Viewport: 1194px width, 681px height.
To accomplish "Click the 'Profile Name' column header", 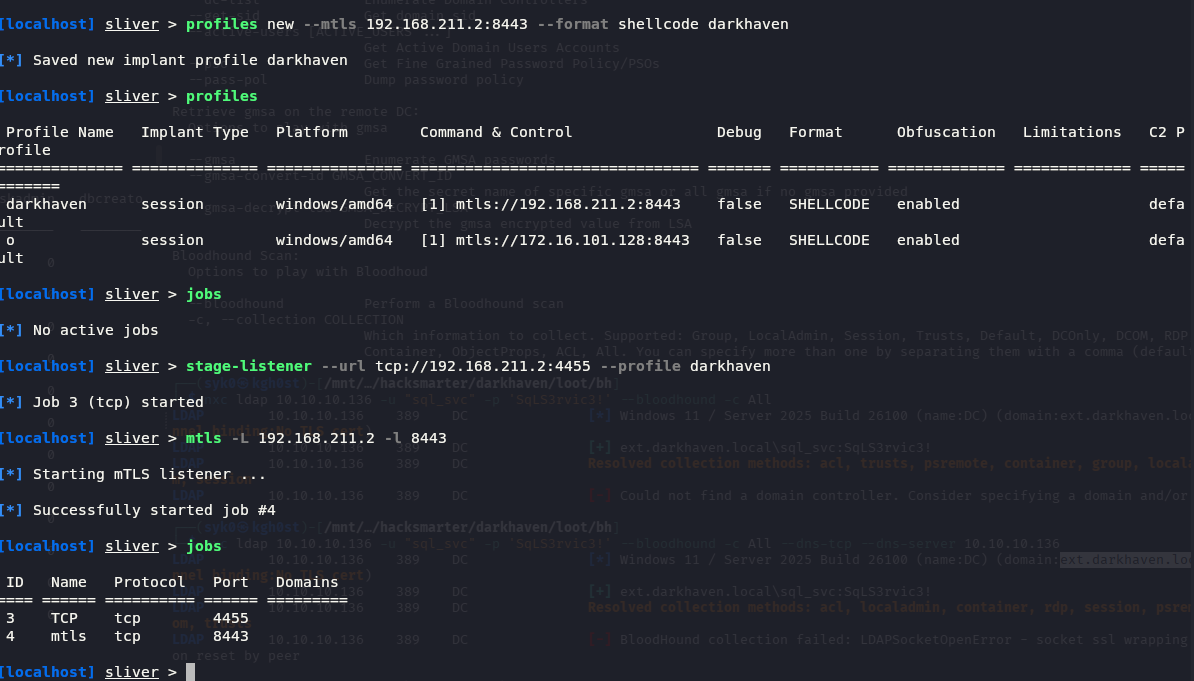I will (59, 133).
